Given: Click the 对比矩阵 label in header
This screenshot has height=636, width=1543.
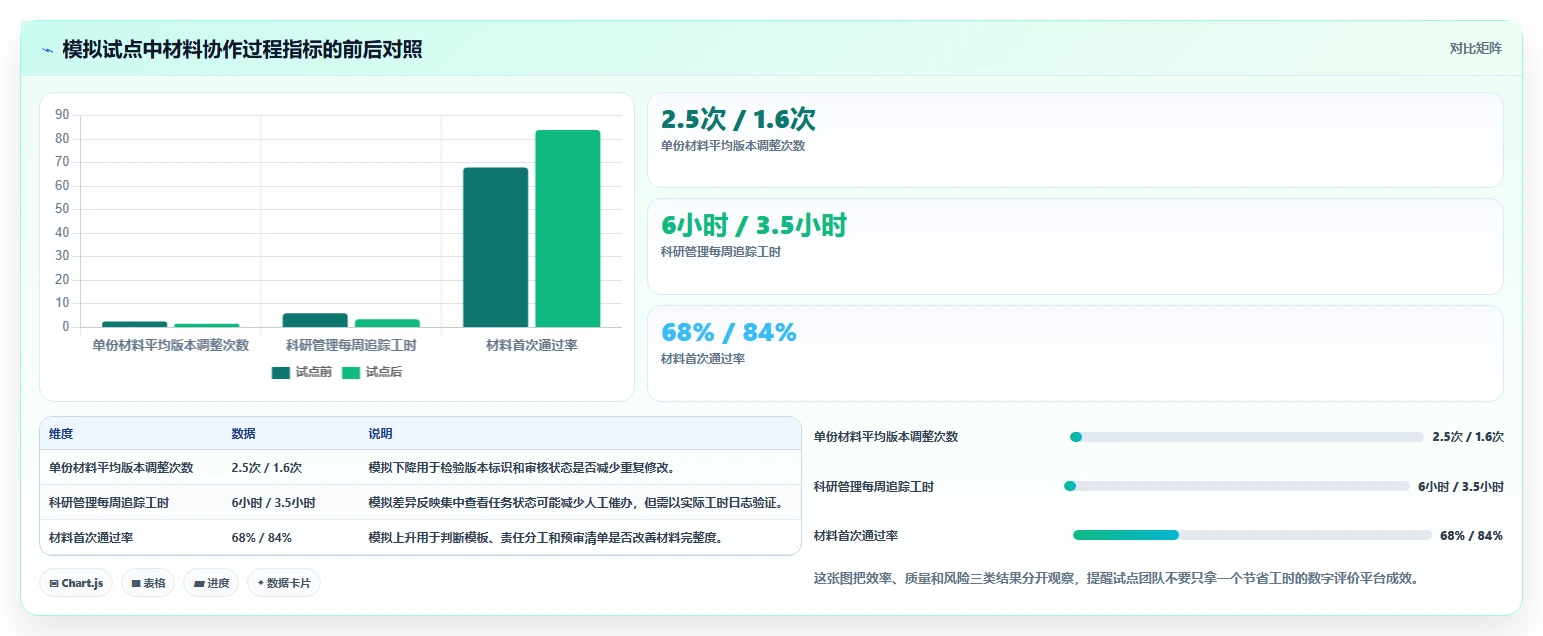Looking at the screenshot, I should pos(1475,48).
